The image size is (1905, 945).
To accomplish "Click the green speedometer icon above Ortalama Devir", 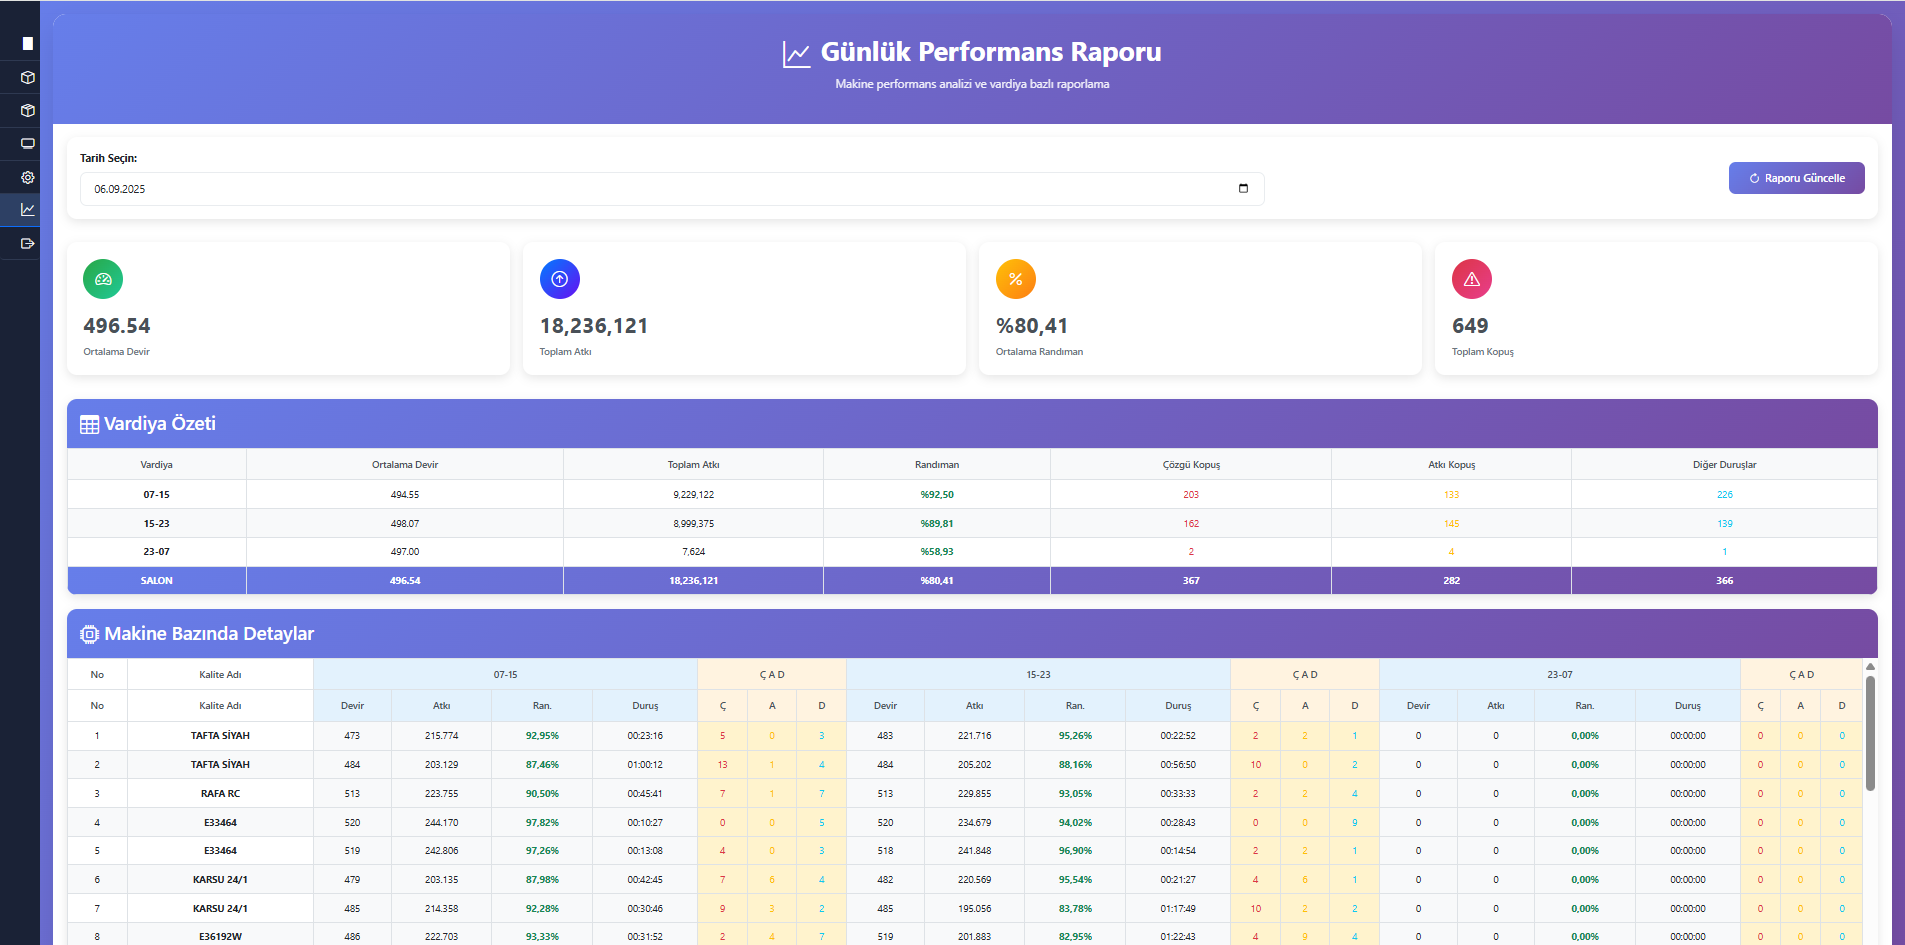I will pos(103,279).
